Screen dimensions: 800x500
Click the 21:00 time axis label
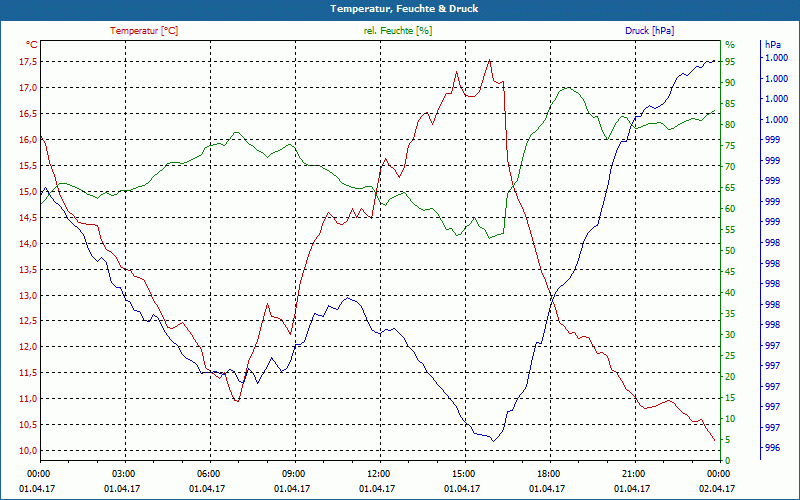633,473
